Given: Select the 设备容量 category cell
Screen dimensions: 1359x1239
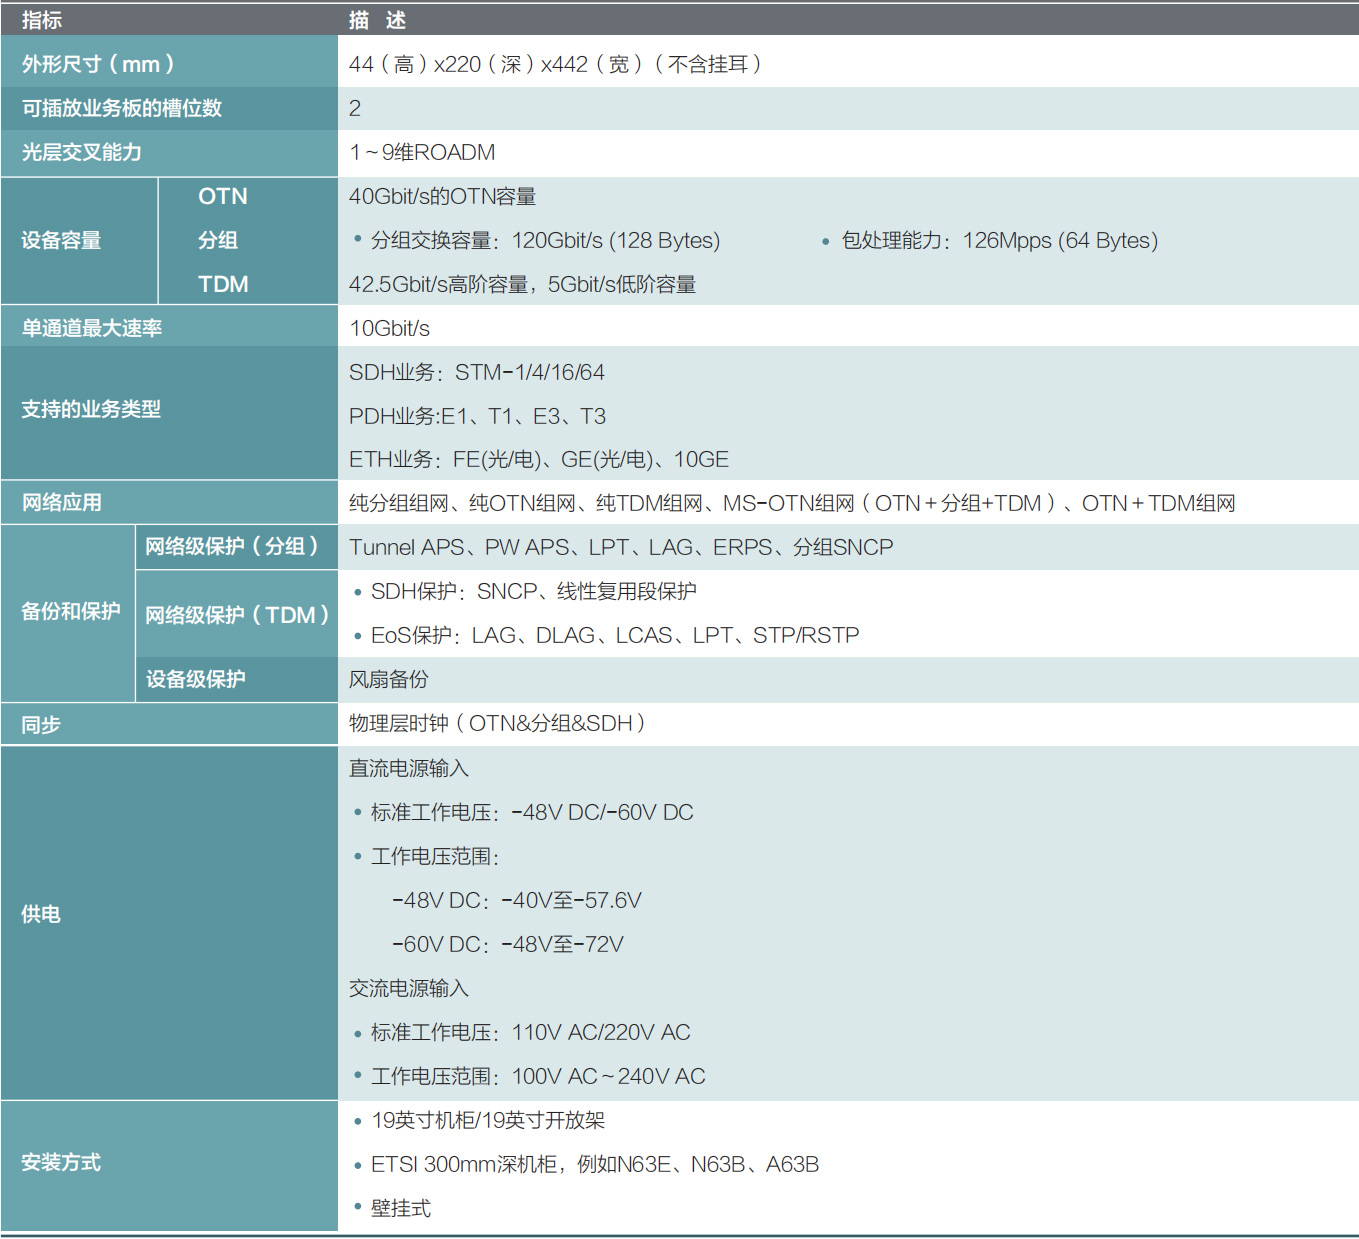Looking at the screenshot, I should (62, 240).
